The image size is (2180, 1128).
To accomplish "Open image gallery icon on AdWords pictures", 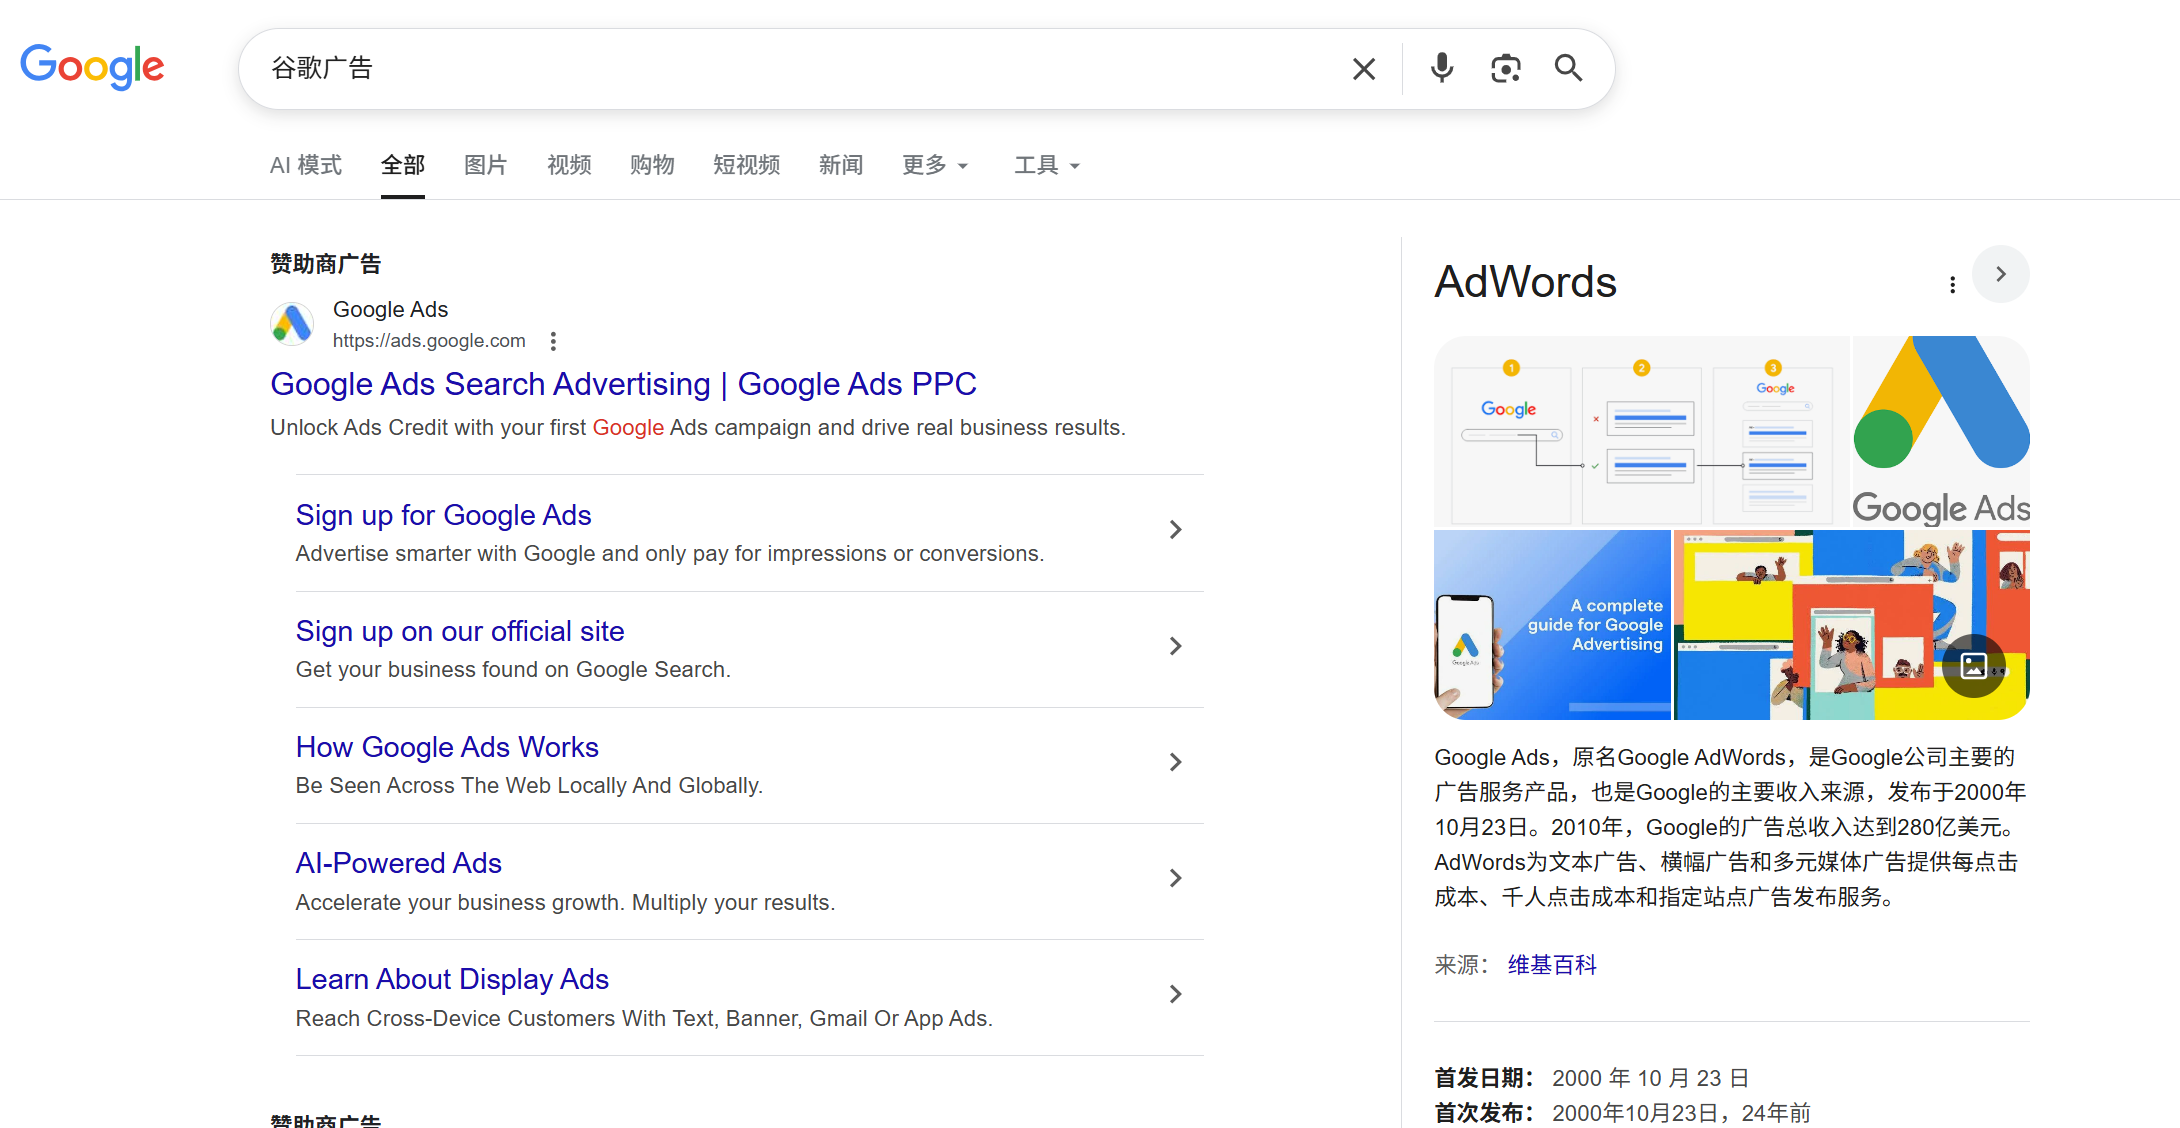I will point(1974,665).
